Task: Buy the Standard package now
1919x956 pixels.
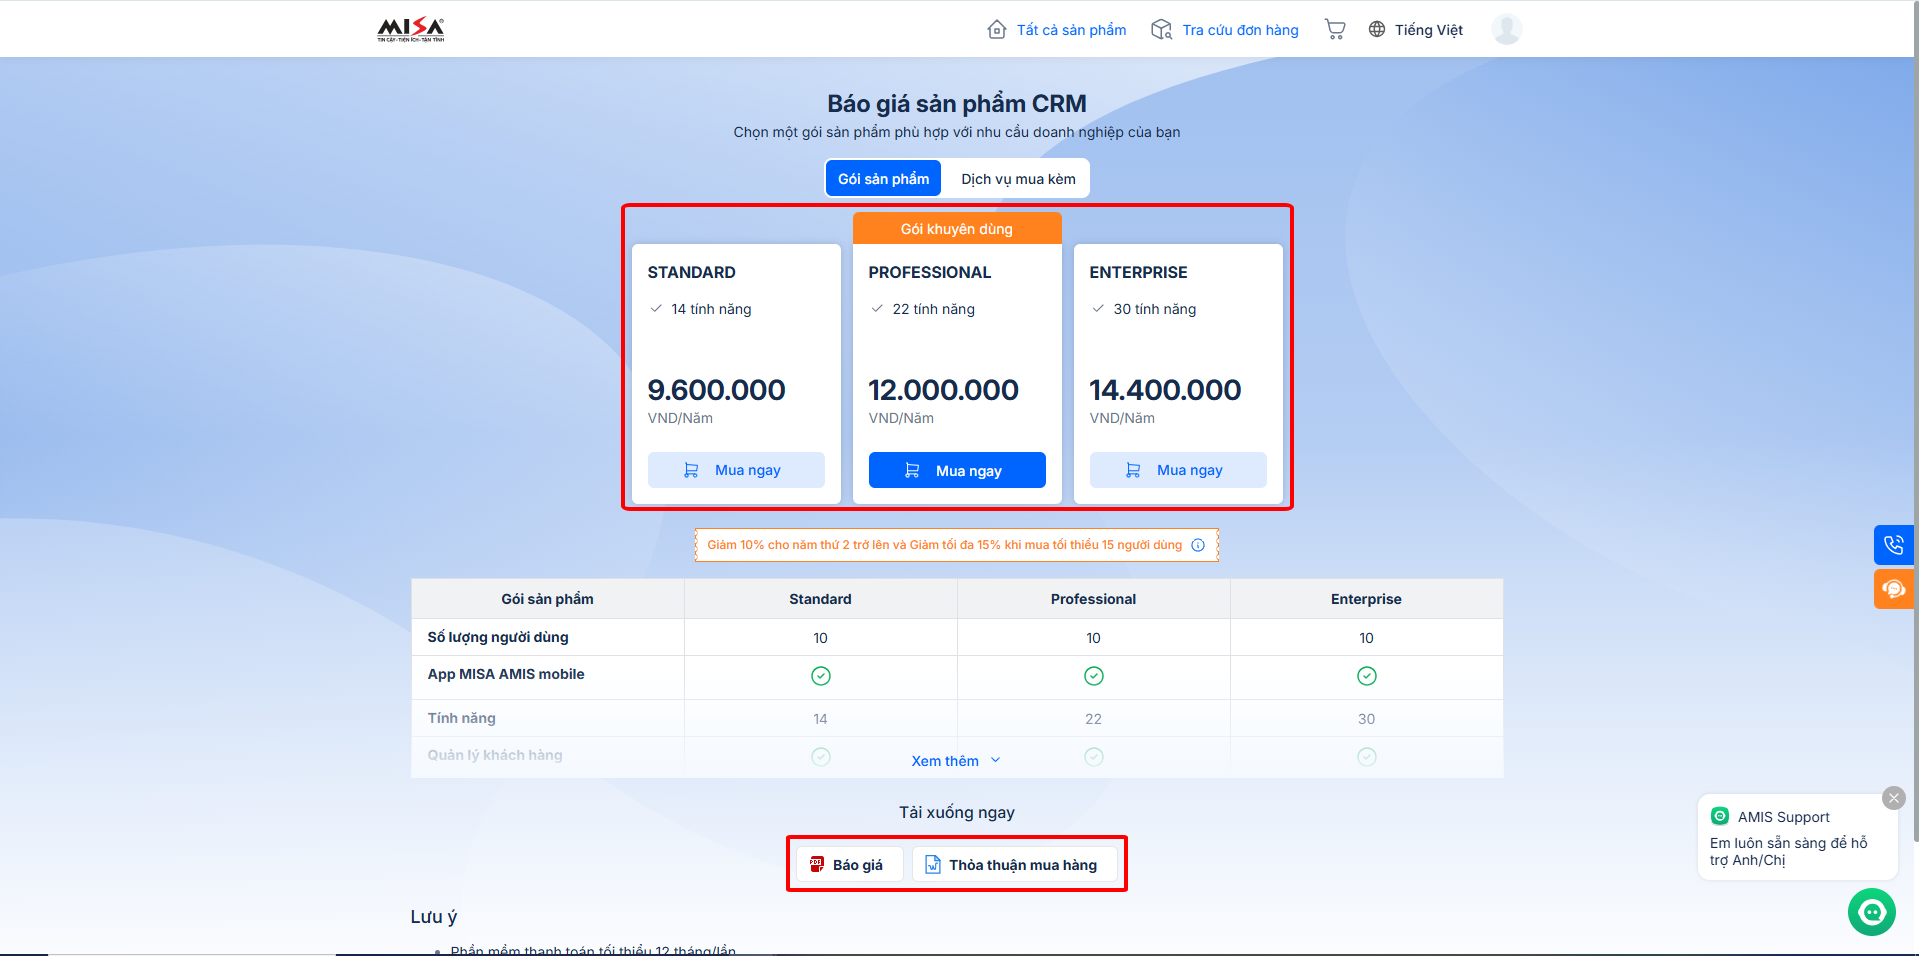Action: tap(736, 470)
